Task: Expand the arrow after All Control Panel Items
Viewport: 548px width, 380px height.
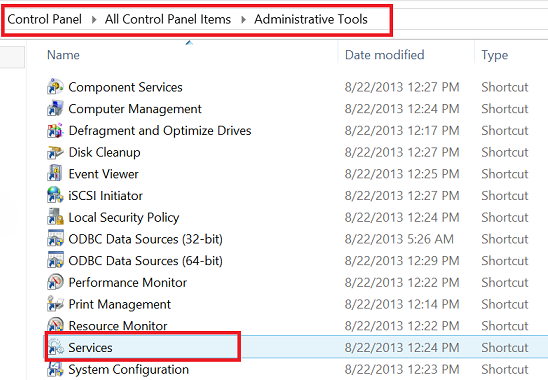Action: 243,19
